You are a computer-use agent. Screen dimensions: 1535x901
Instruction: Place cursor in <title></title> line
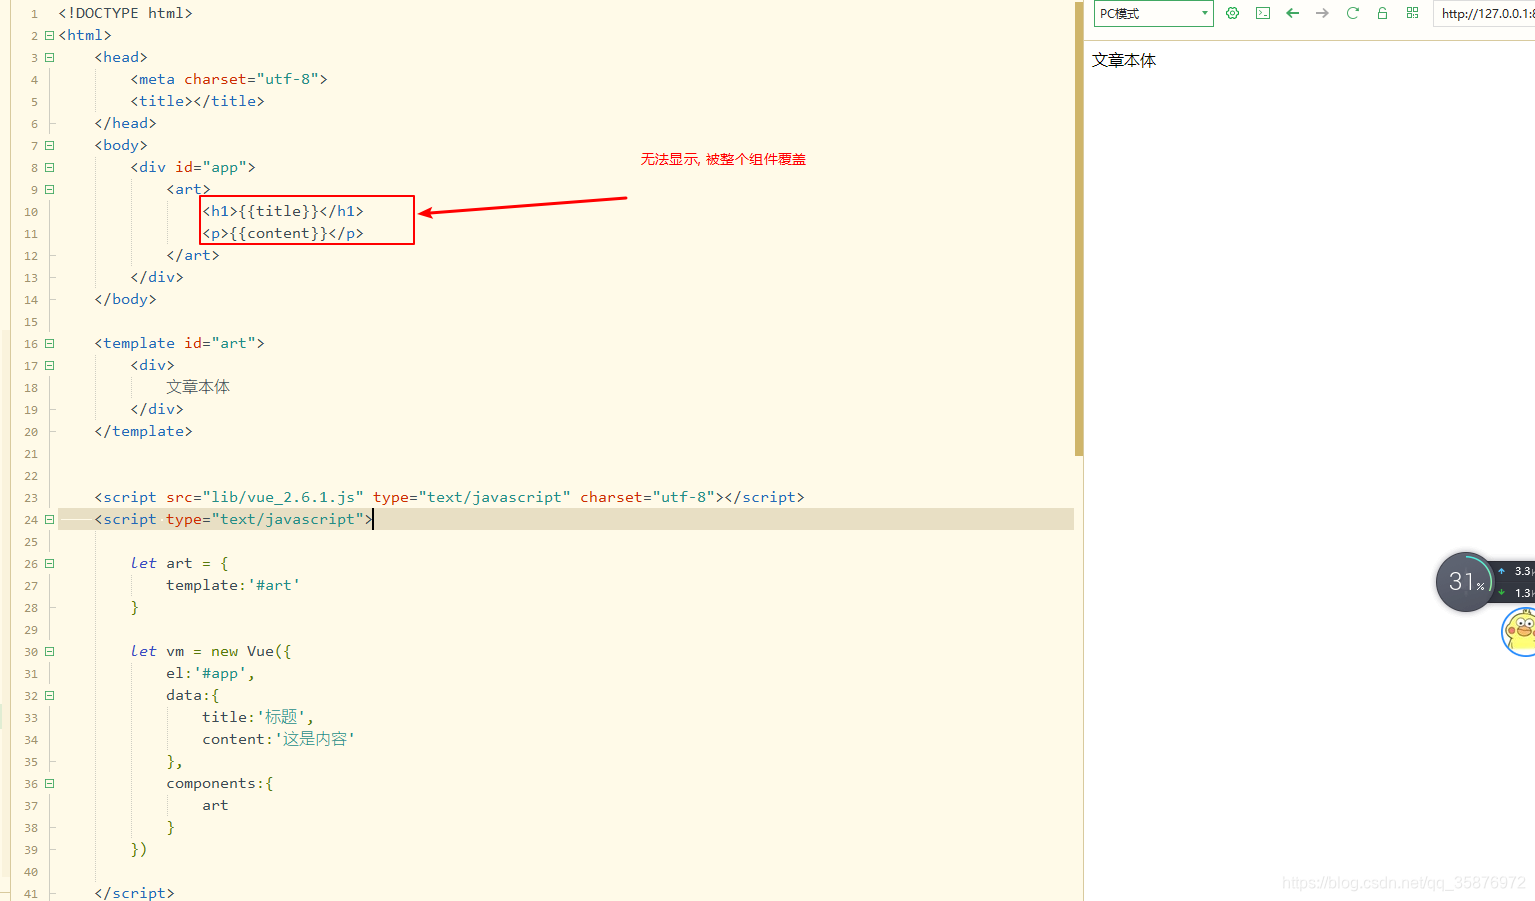197,101
